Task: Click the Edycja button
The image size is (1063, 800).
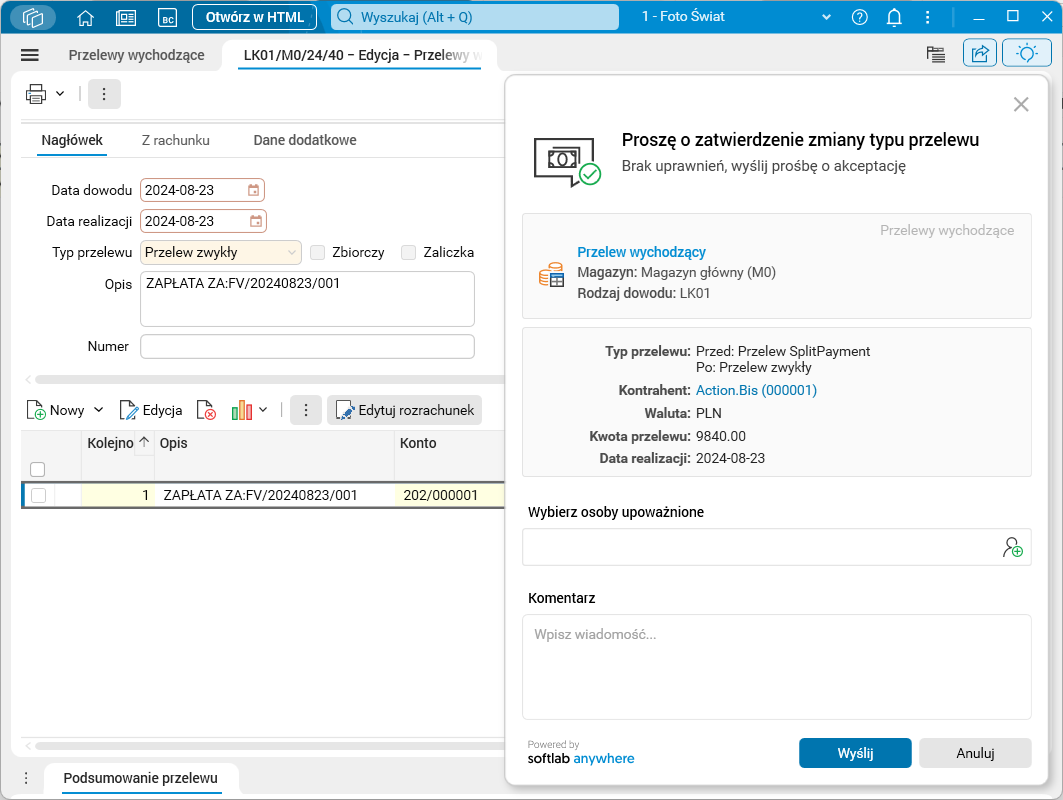Action: tap(151, 410)
